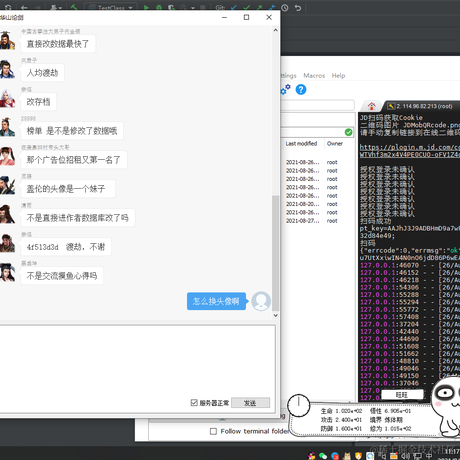Click terminal line 127.0.0.1:42440
The image size is (460, 460).
pyautogui.click(x=410, y=331)
